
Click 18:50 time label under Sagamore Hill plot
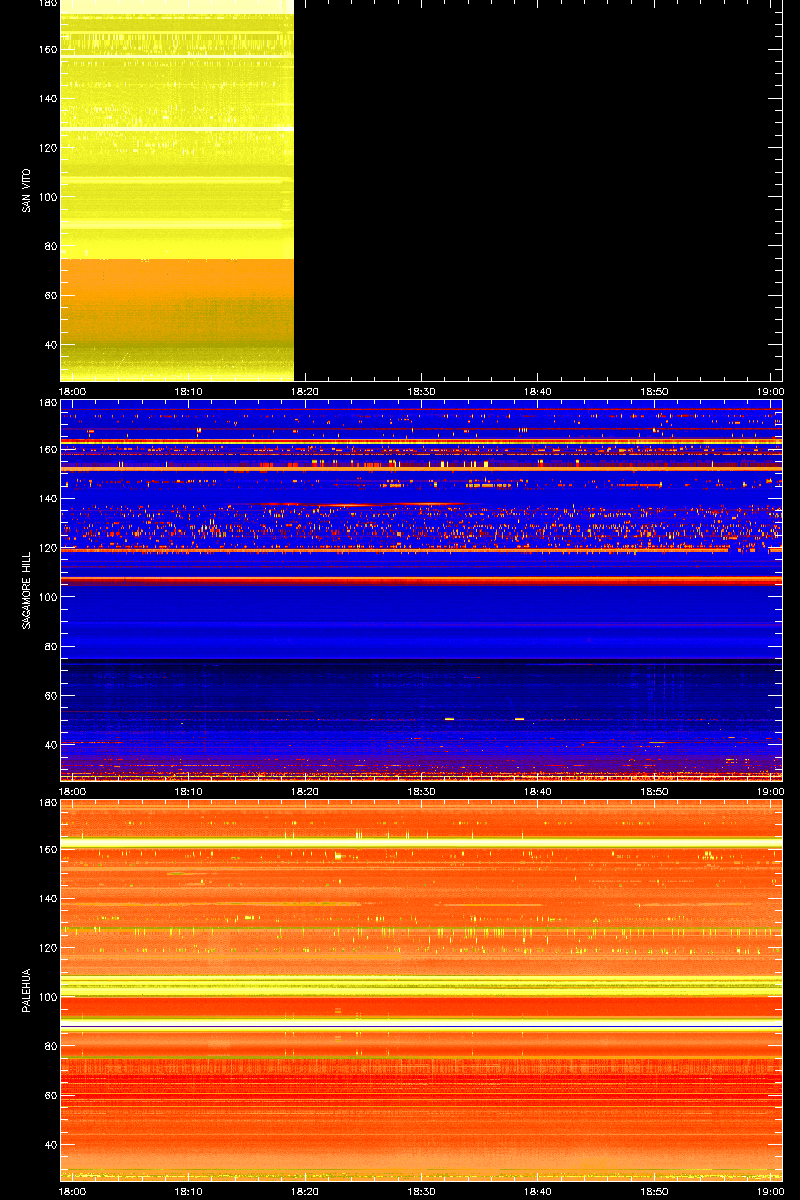point(655,791)
